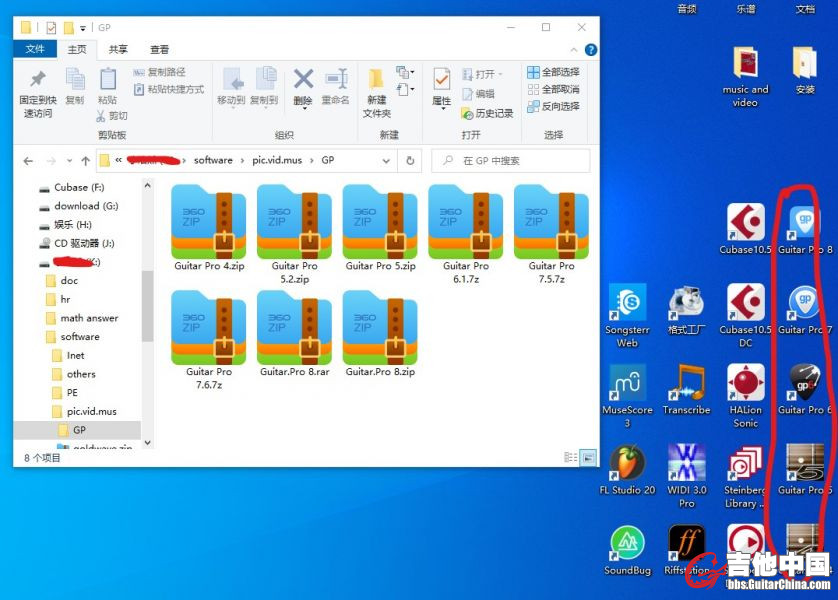
Task: Expand address bar history dropdown
Action: click(x=386, y=160)
